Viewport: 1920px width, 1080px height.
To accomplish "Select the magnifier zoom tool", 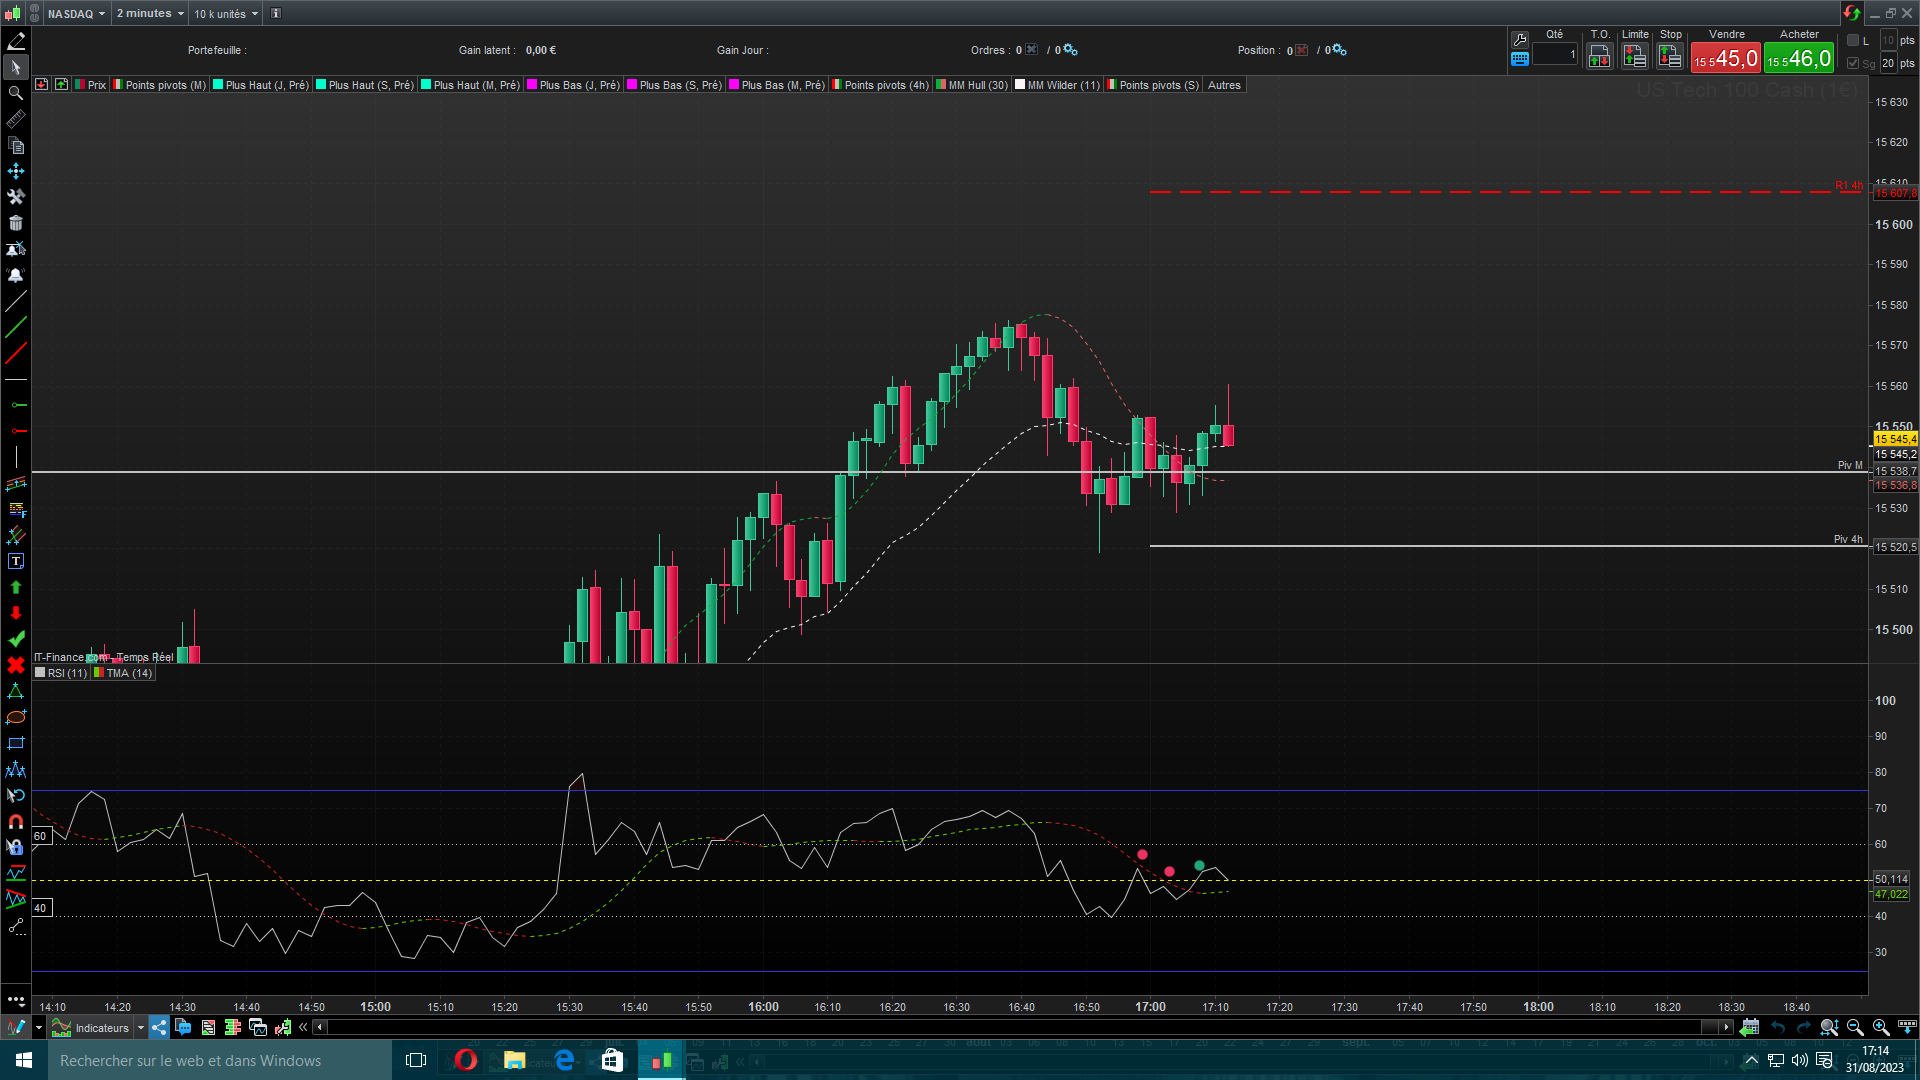I will [x=16, y=93].
